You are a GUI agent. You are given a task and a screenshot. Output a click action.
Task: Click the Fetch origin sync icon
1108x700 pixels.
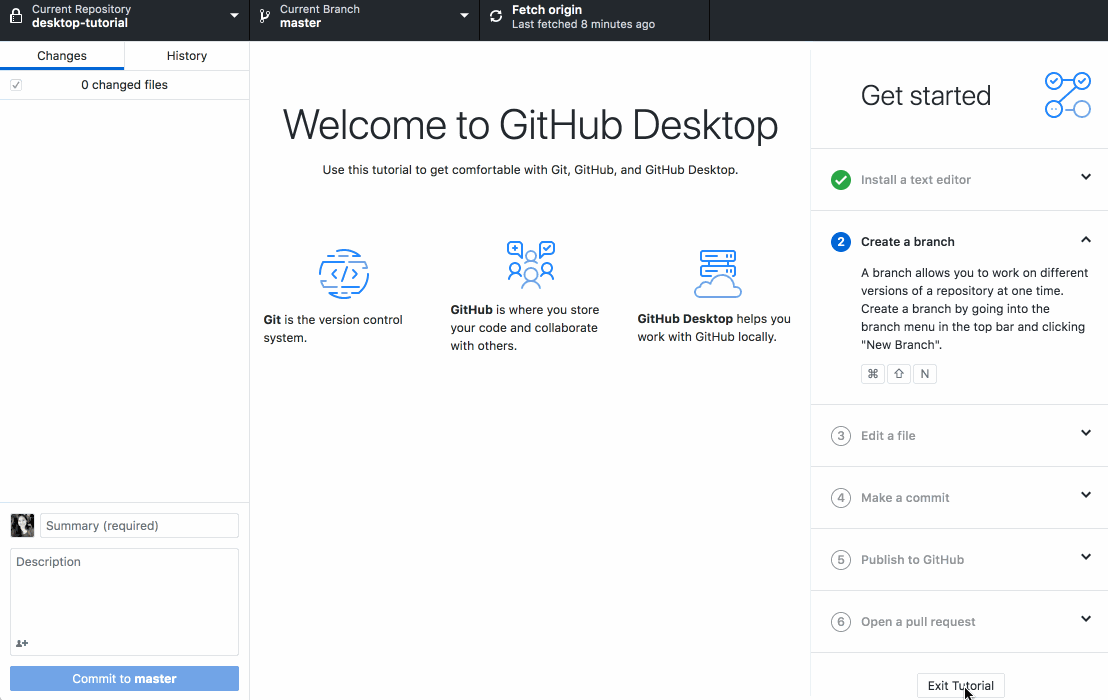tap(495, 16)
